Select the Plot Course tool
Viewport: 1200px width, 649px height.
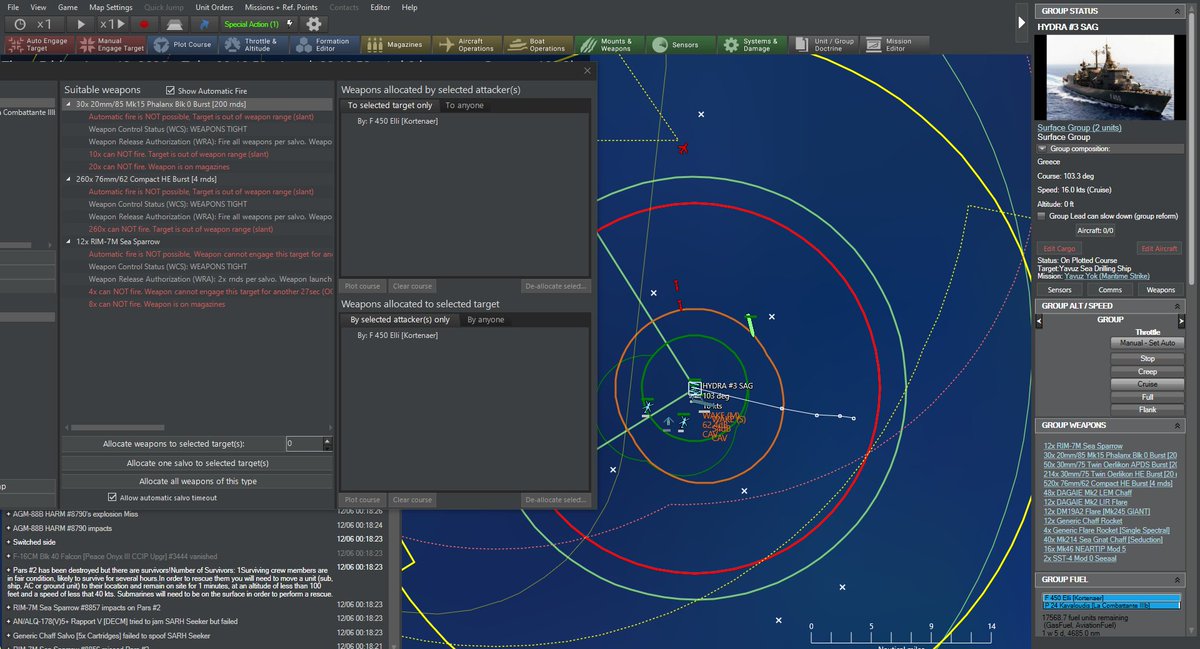click(x=184, y=45)
